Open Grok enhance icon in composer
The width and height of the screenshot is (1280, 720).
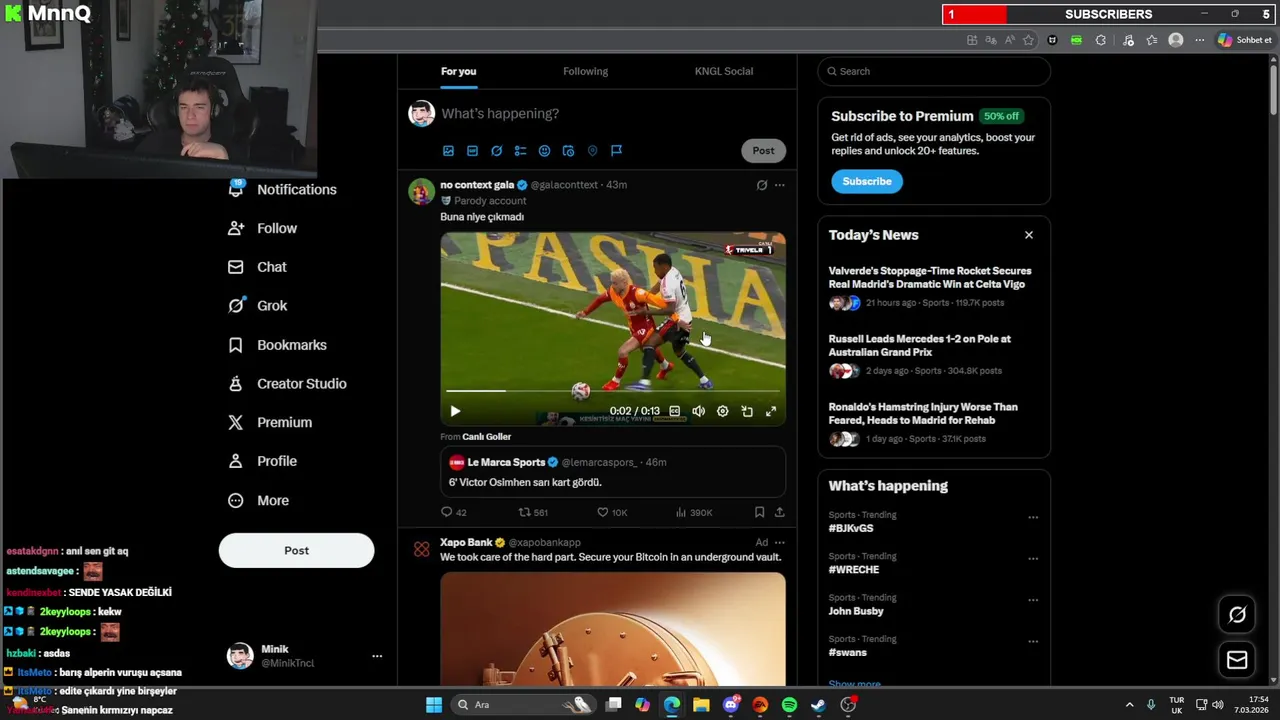point(496,151)
